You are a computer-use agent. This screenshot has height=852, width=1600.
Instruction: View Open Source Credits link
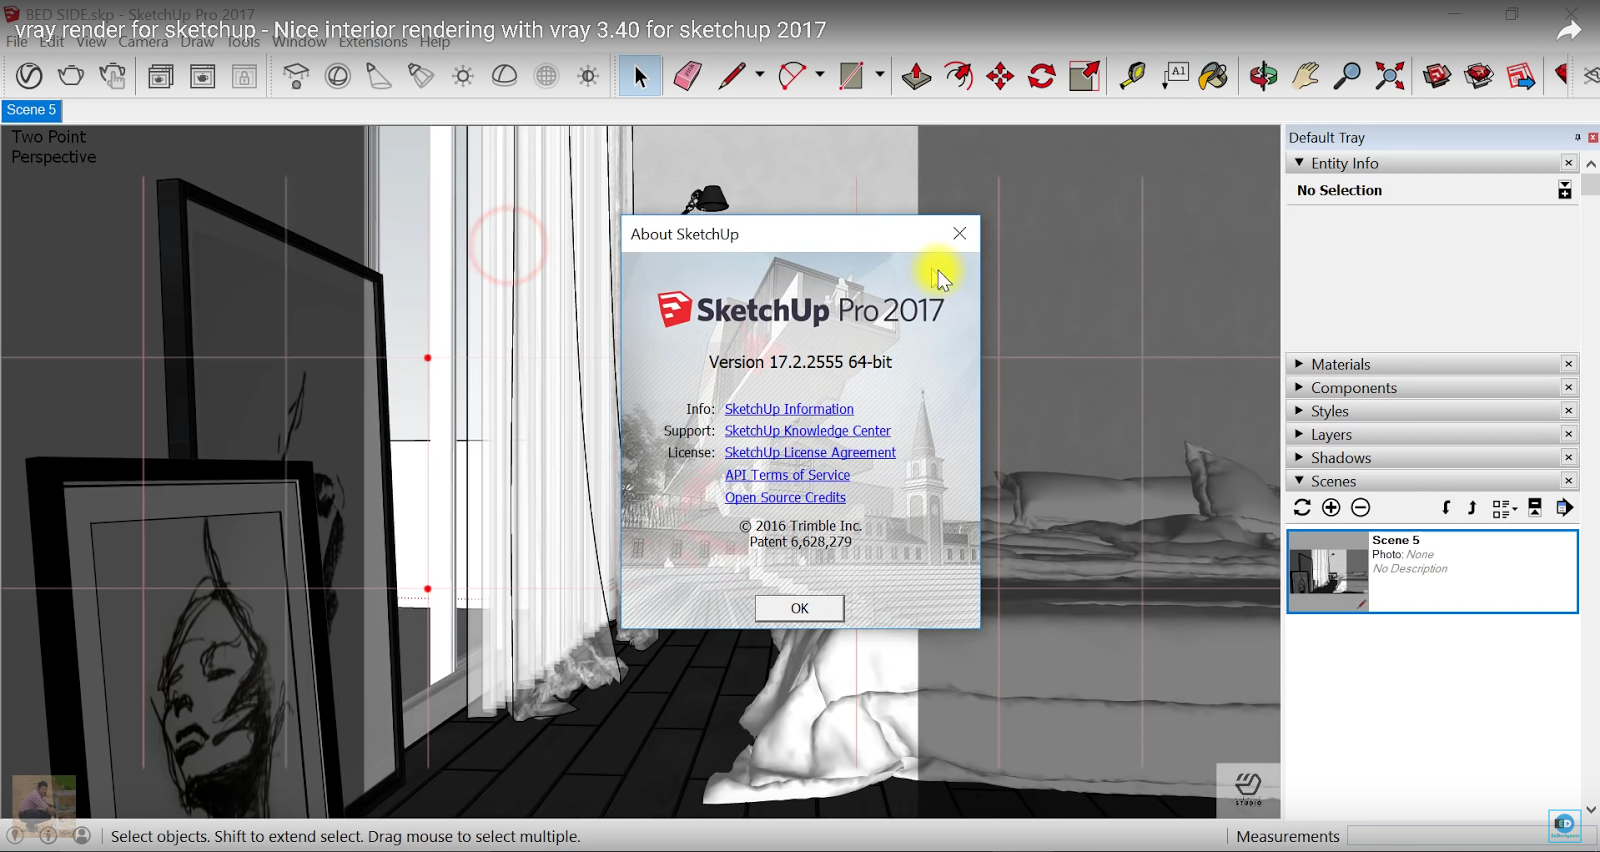pyautogui.click(x=785, y=497)
